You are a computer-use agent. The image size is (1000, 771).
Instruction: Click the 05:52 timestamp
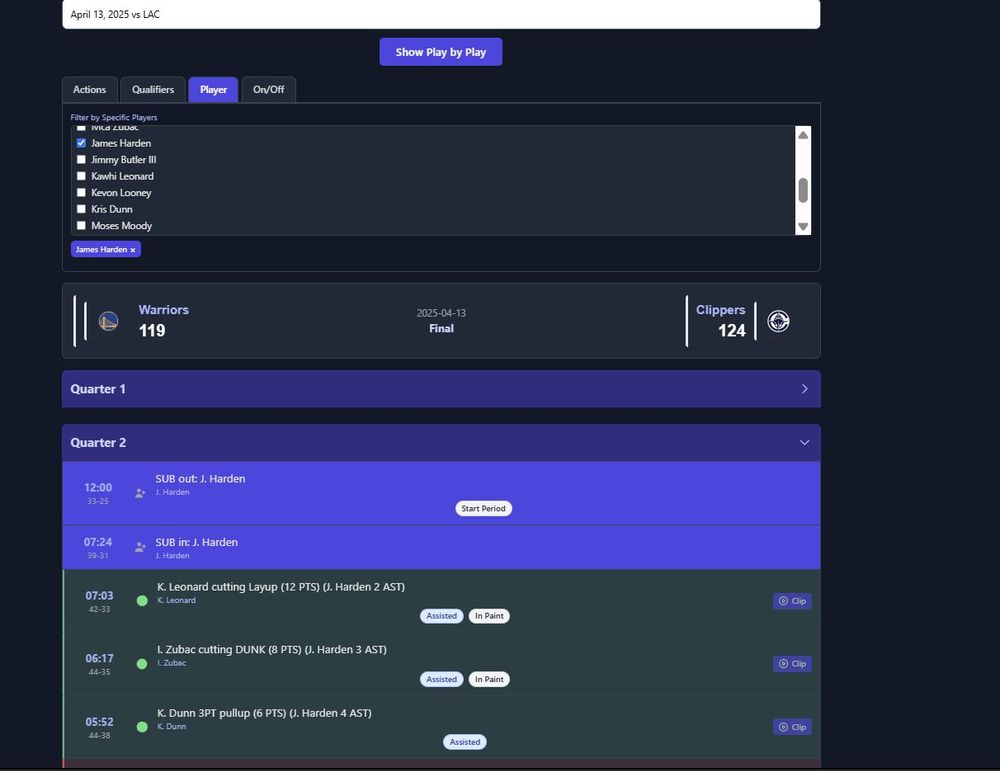click(99, 722)
